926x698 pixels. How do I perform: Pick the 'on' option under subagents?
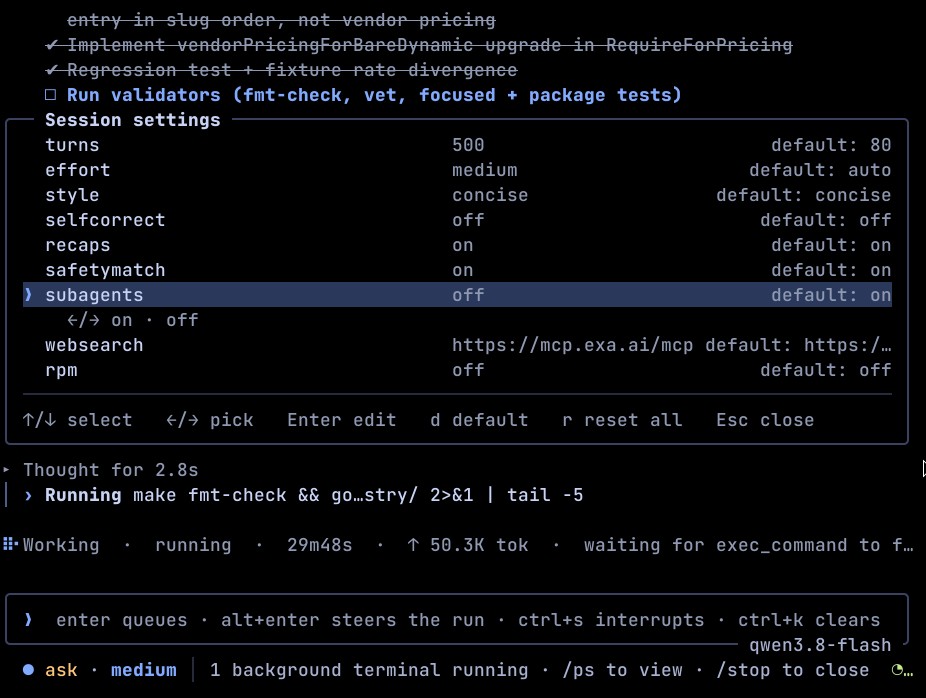(x=122, y=320)
